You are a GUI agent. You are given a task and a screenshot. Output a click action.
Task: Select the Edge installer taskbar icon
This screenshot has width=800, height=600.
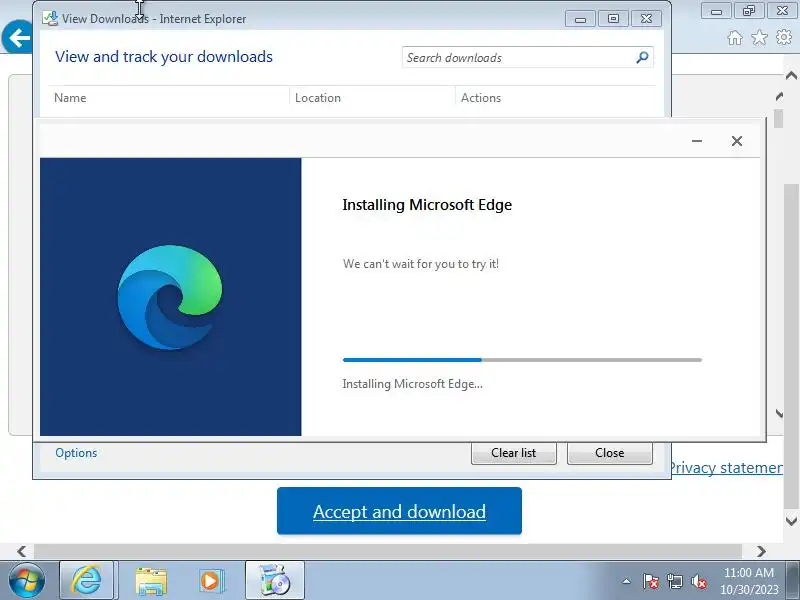click(x=274, y=580)
